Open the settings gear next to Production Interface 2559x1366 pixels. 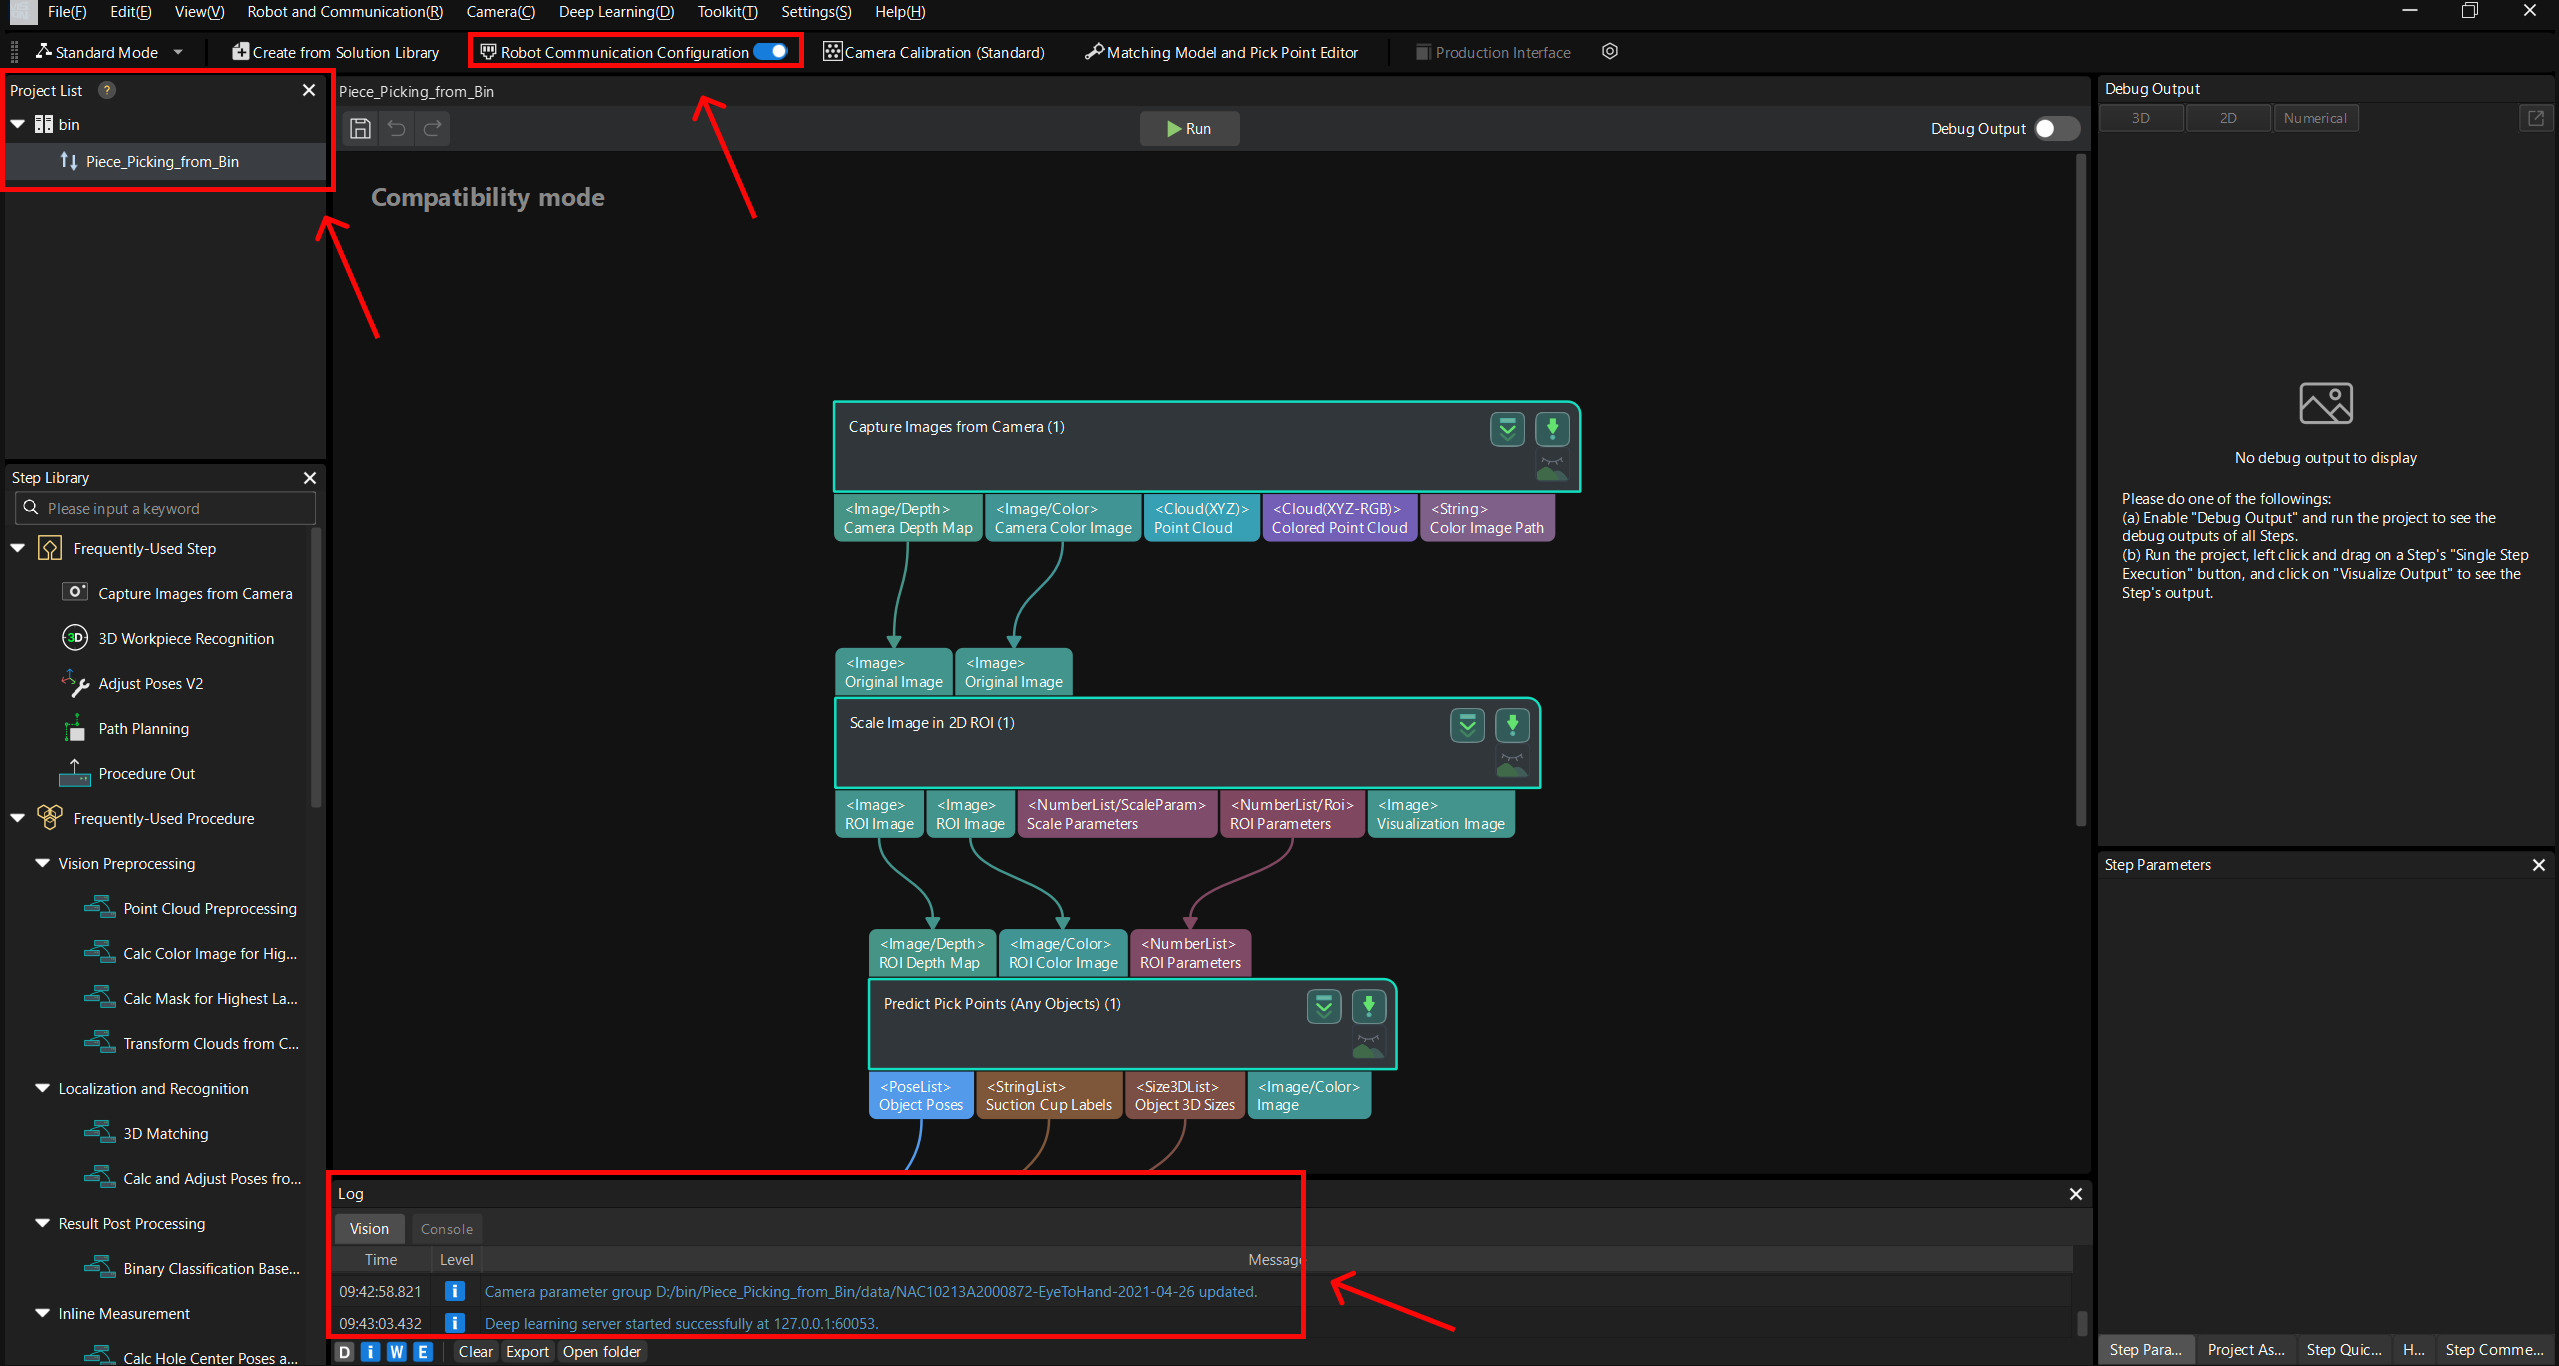tap(1610, 52)
